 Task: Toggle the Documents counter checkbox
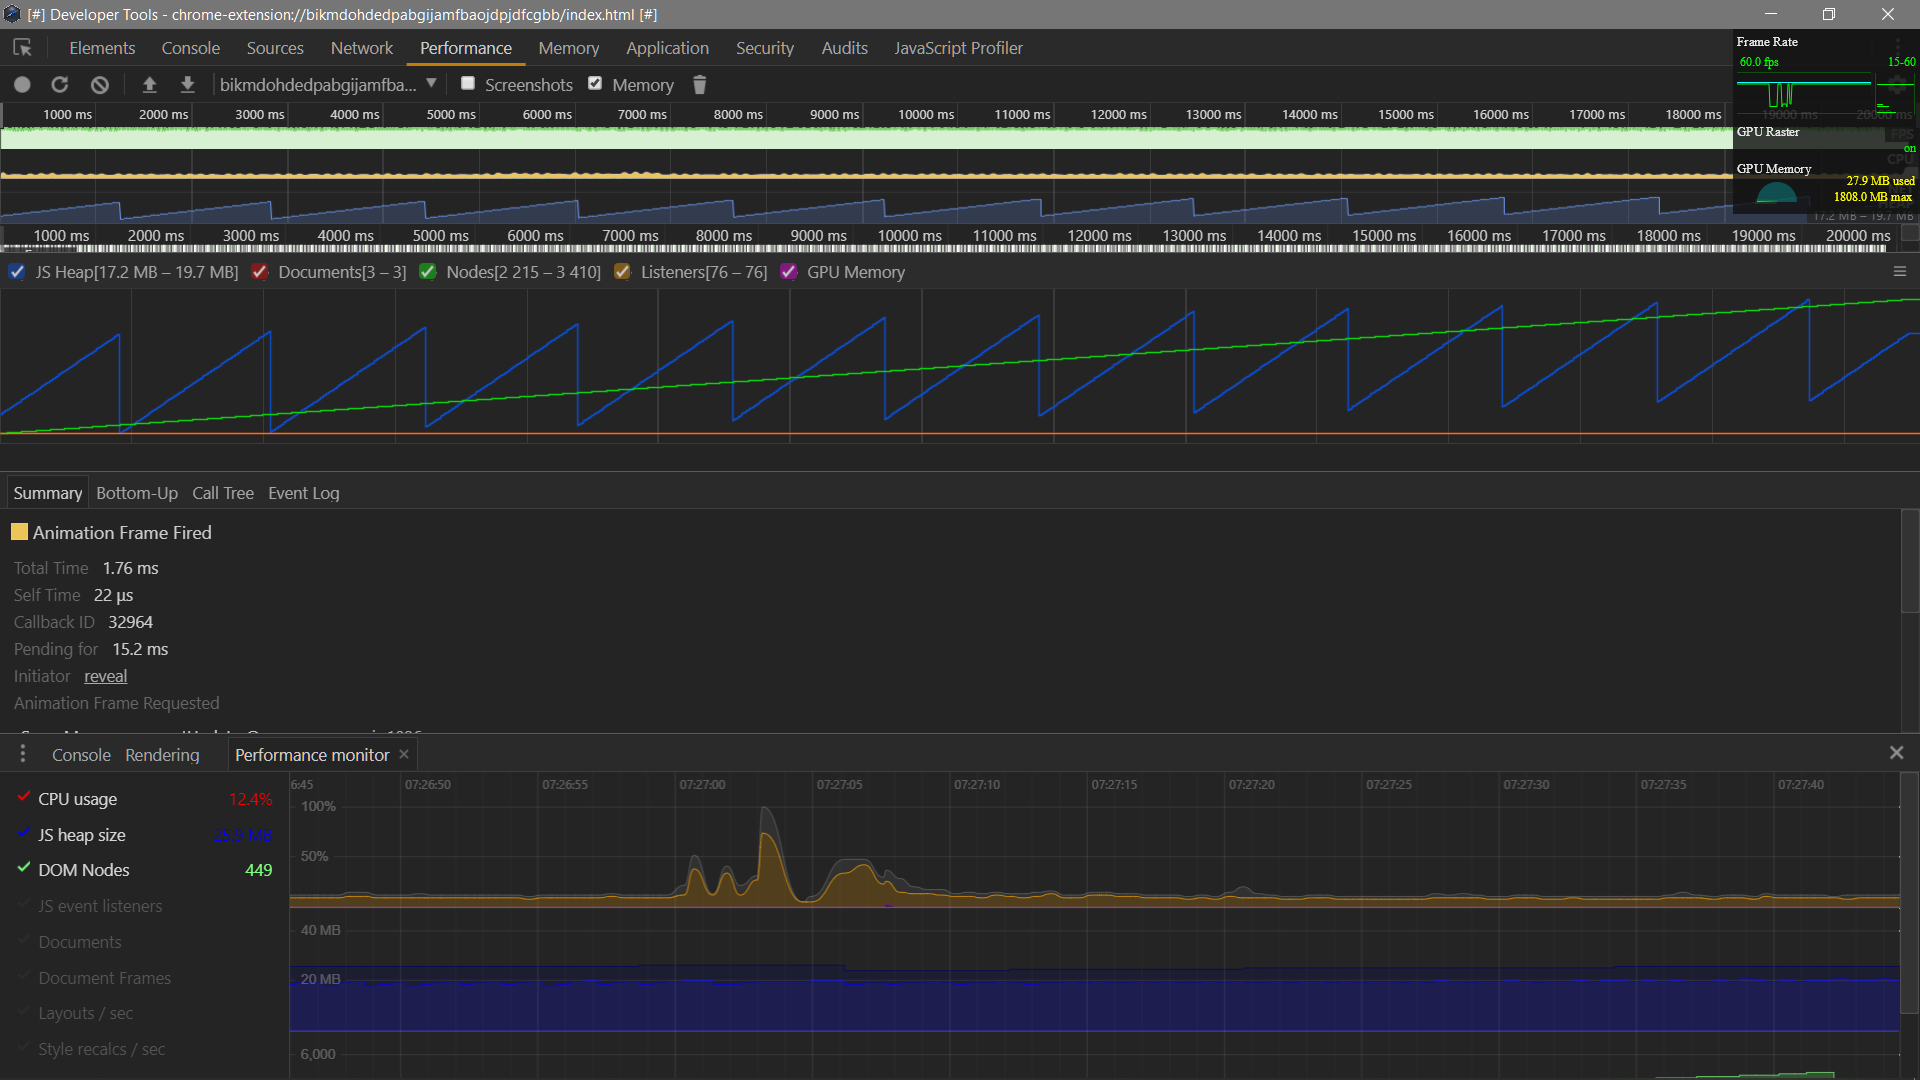[259, 272]
